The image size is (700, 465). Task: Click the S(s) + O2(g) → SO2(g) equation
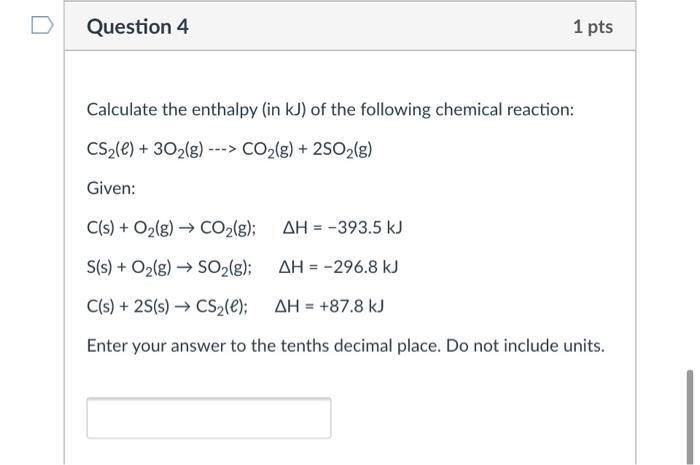[x=169, y=267]
